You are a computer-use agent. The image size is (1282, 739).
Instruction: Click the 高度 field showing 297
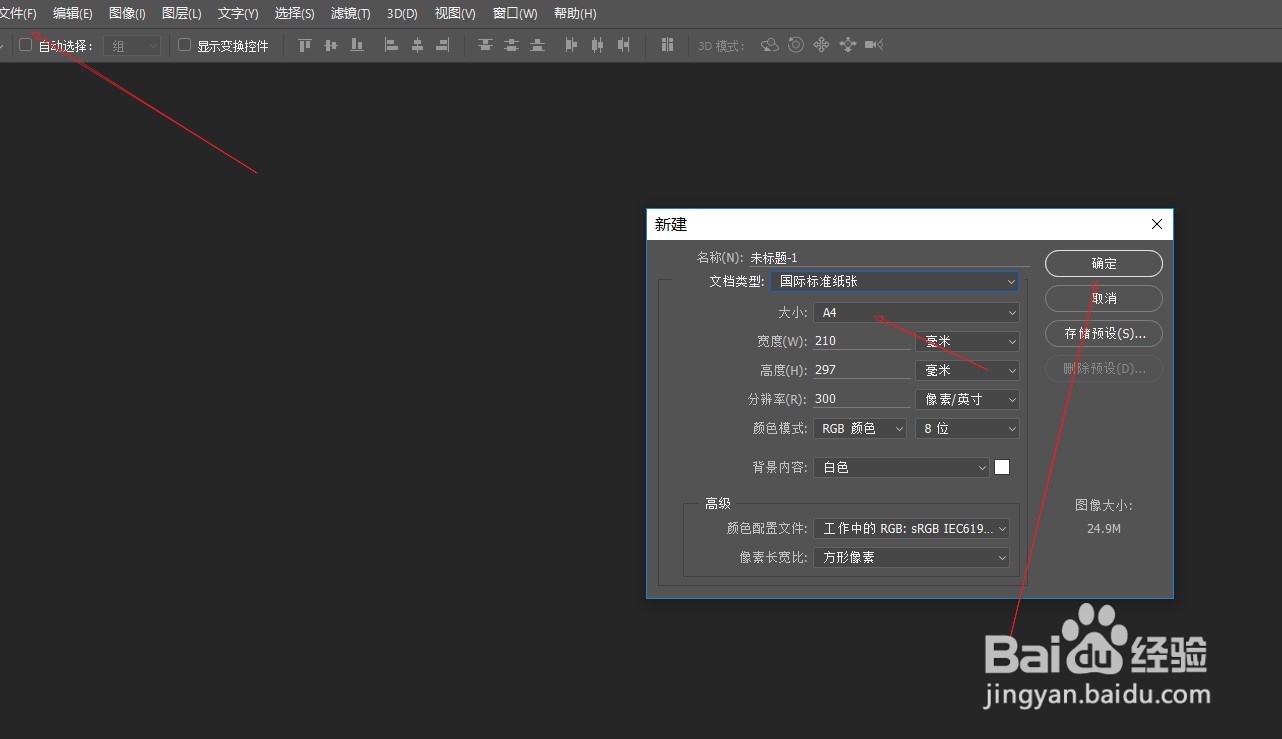pos(862,370)
